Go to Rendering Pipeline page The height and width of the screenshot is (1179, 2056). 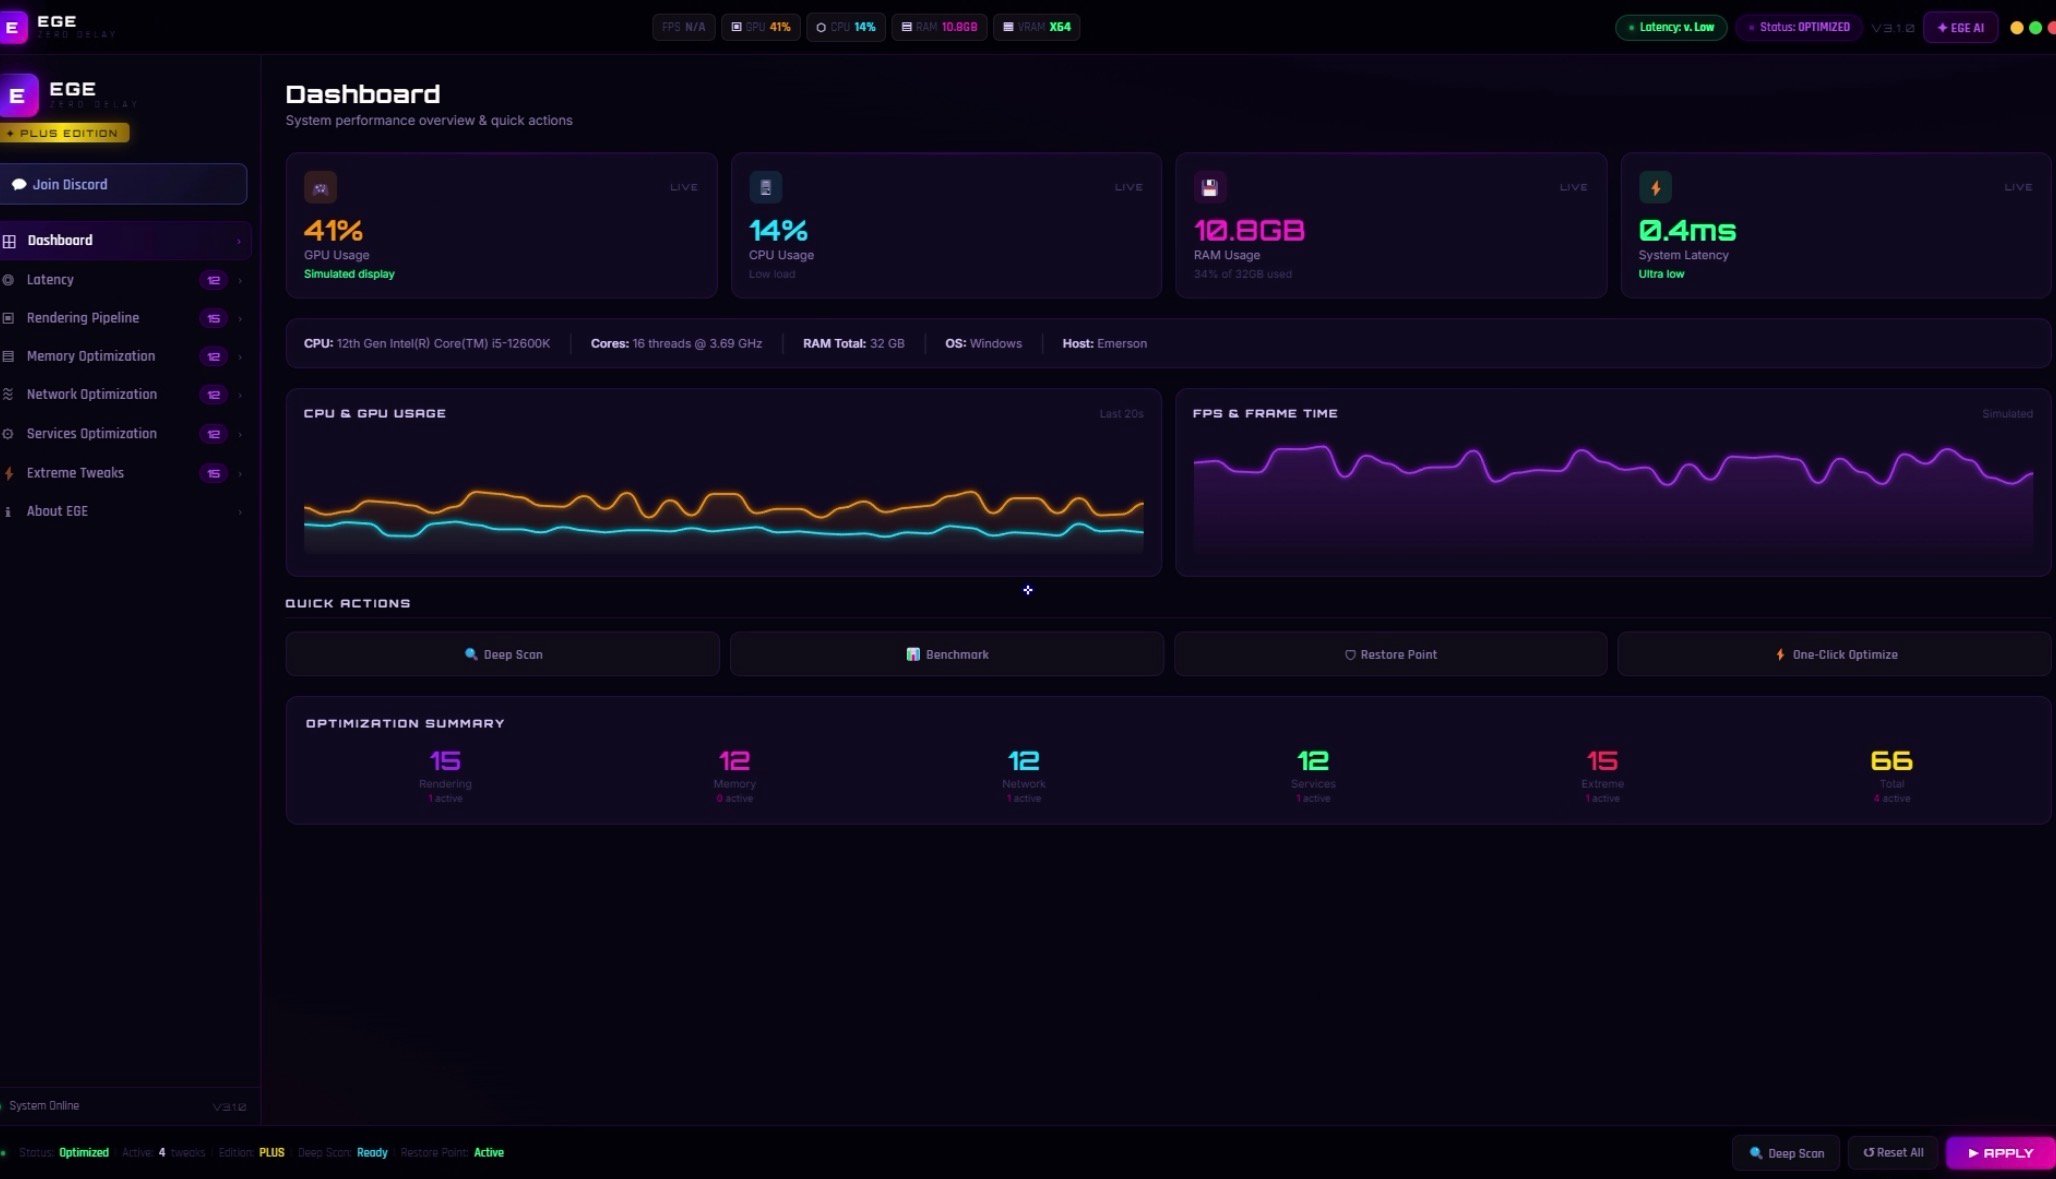tap(124, 318)
